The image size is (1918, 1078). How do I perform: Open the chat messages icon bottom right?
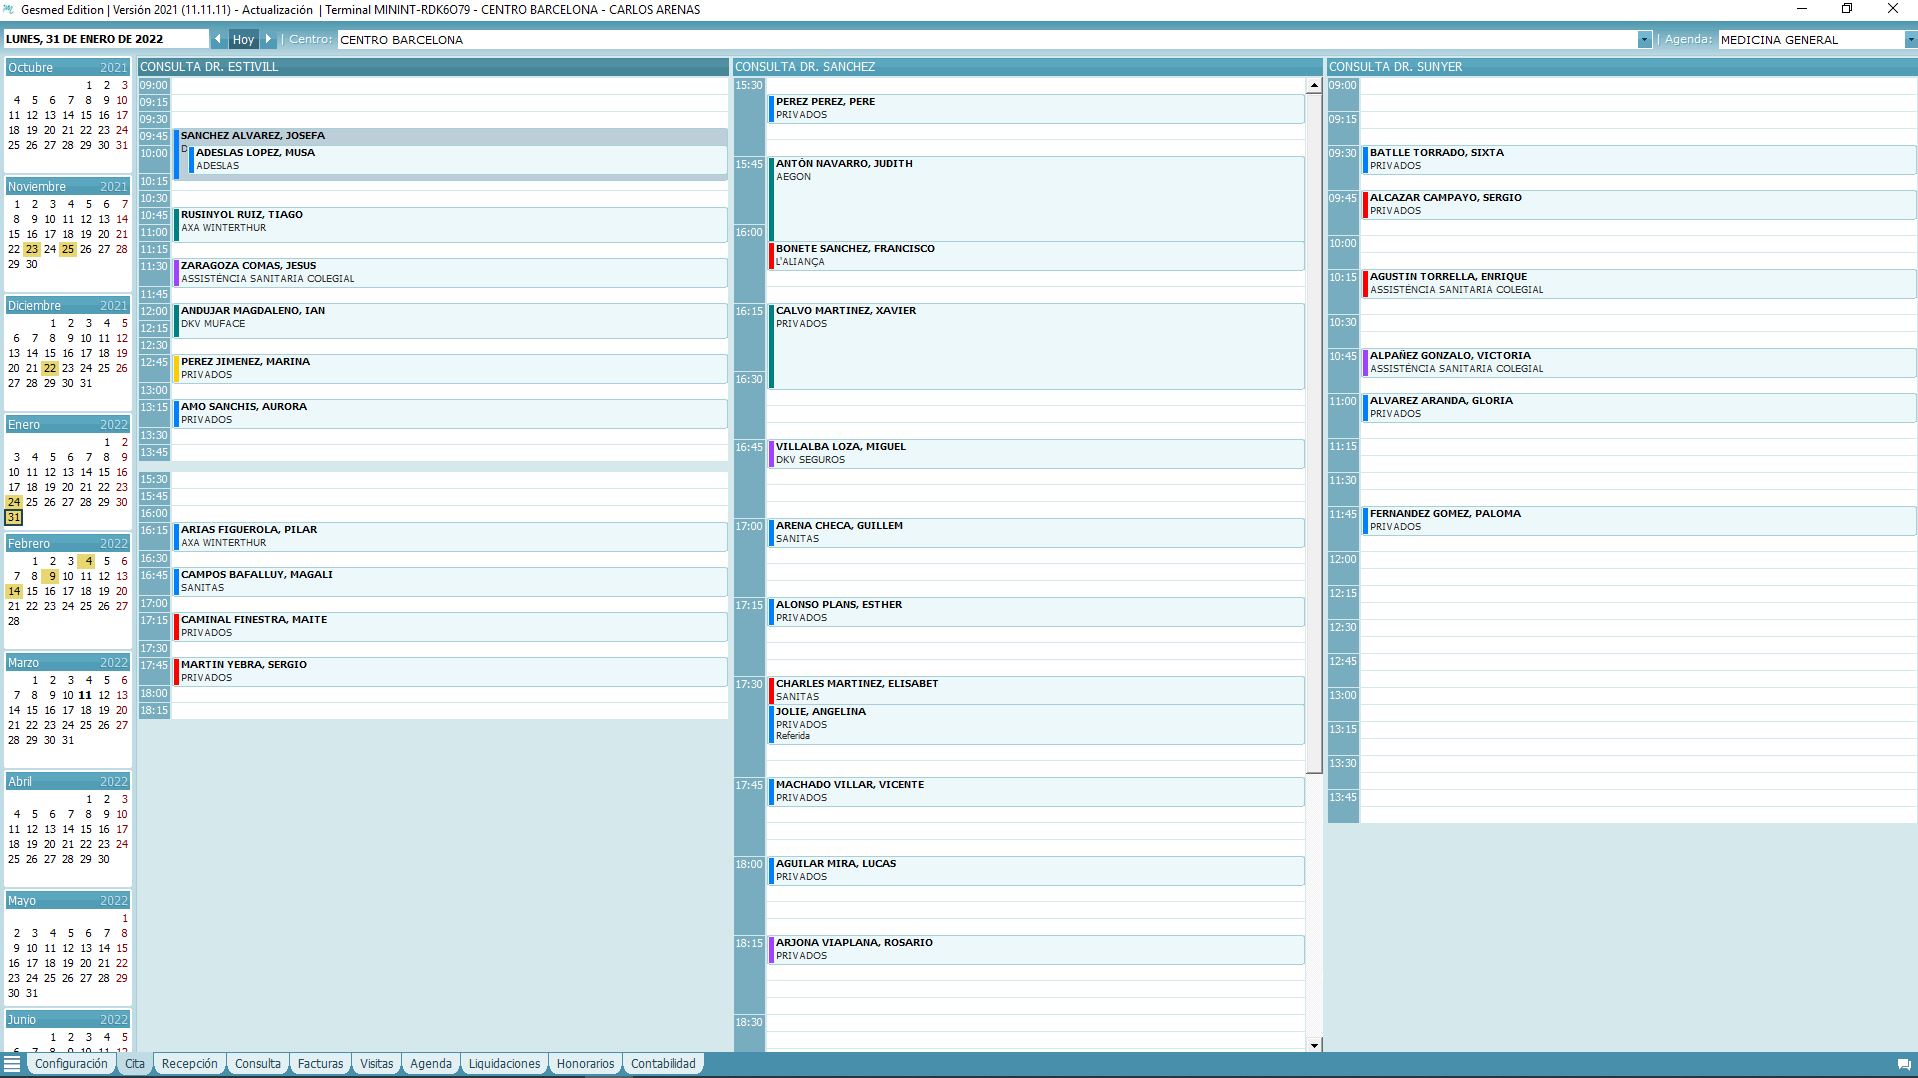1903,1064
